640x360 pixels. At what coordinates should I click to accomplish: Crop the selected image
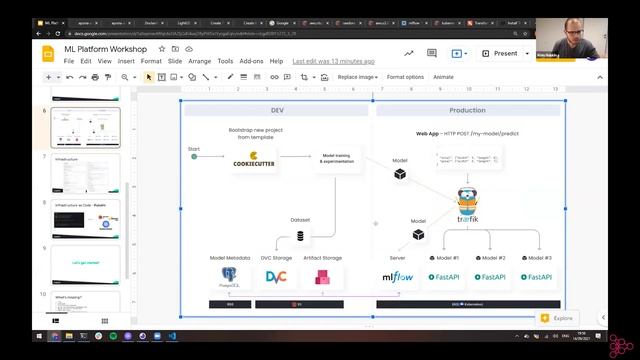tap(304, 77)
